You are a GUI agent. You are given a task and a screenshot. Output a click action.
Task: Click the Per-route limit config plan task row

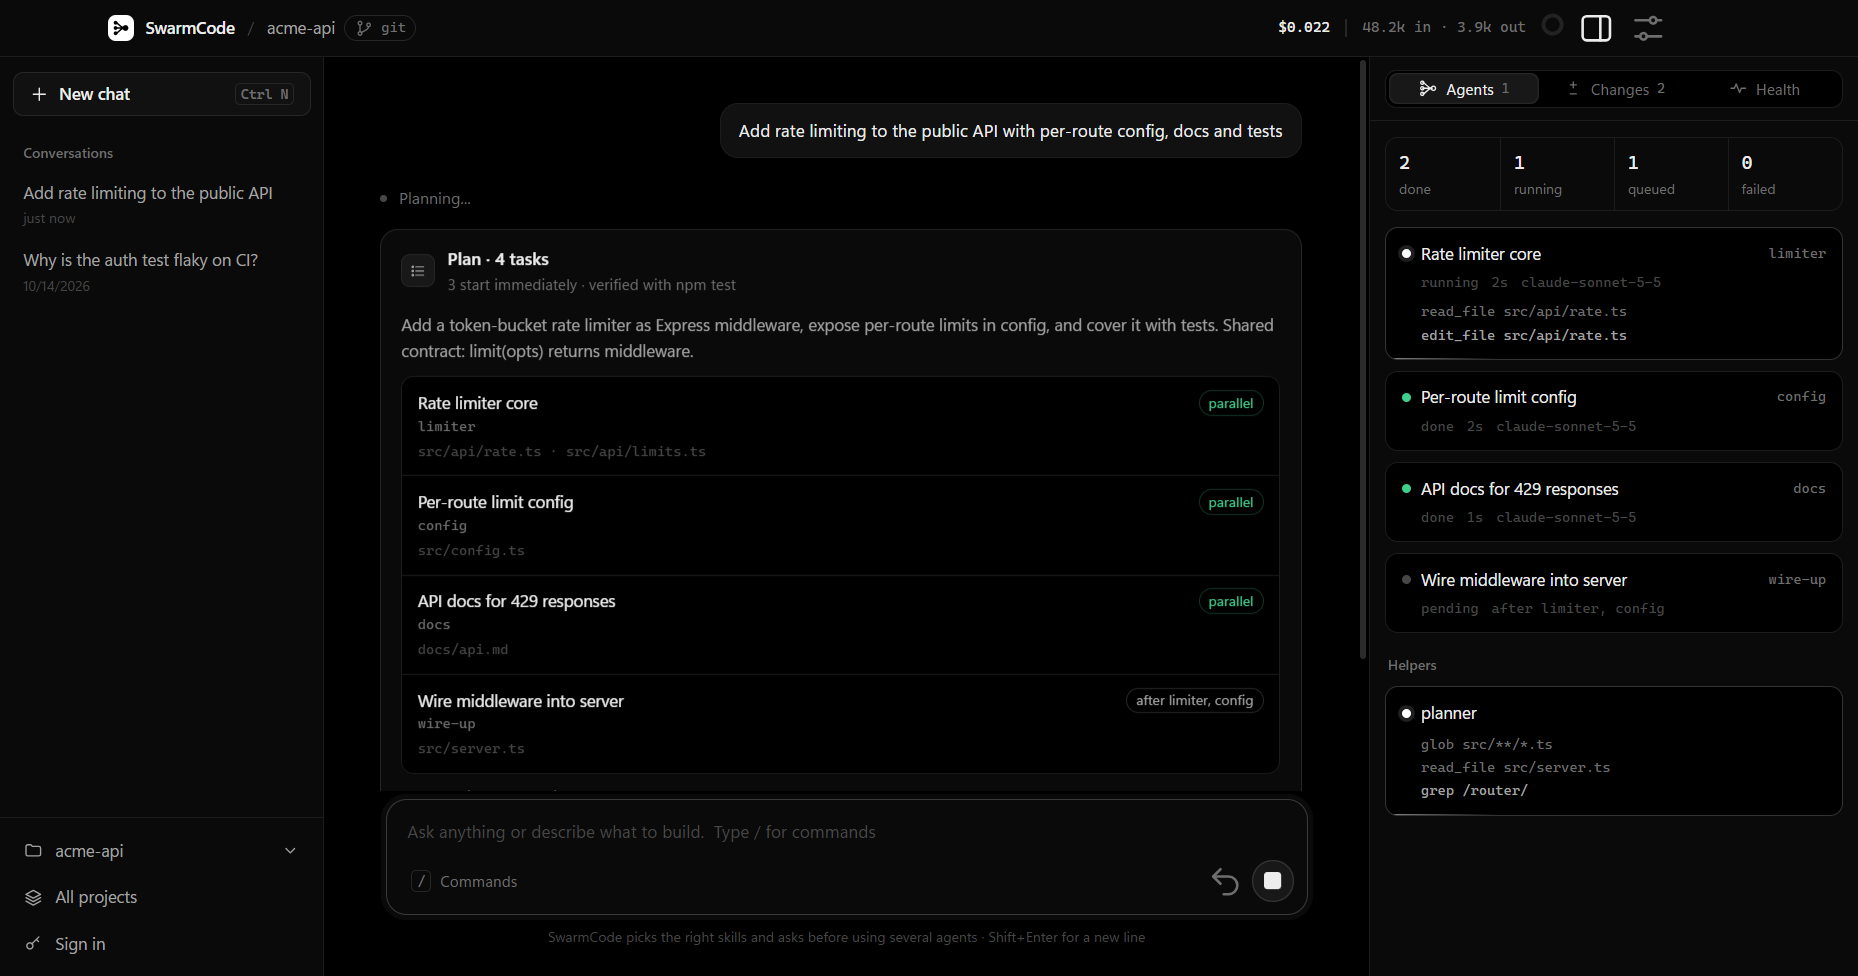pyautogui.click(x=840, y=526)
